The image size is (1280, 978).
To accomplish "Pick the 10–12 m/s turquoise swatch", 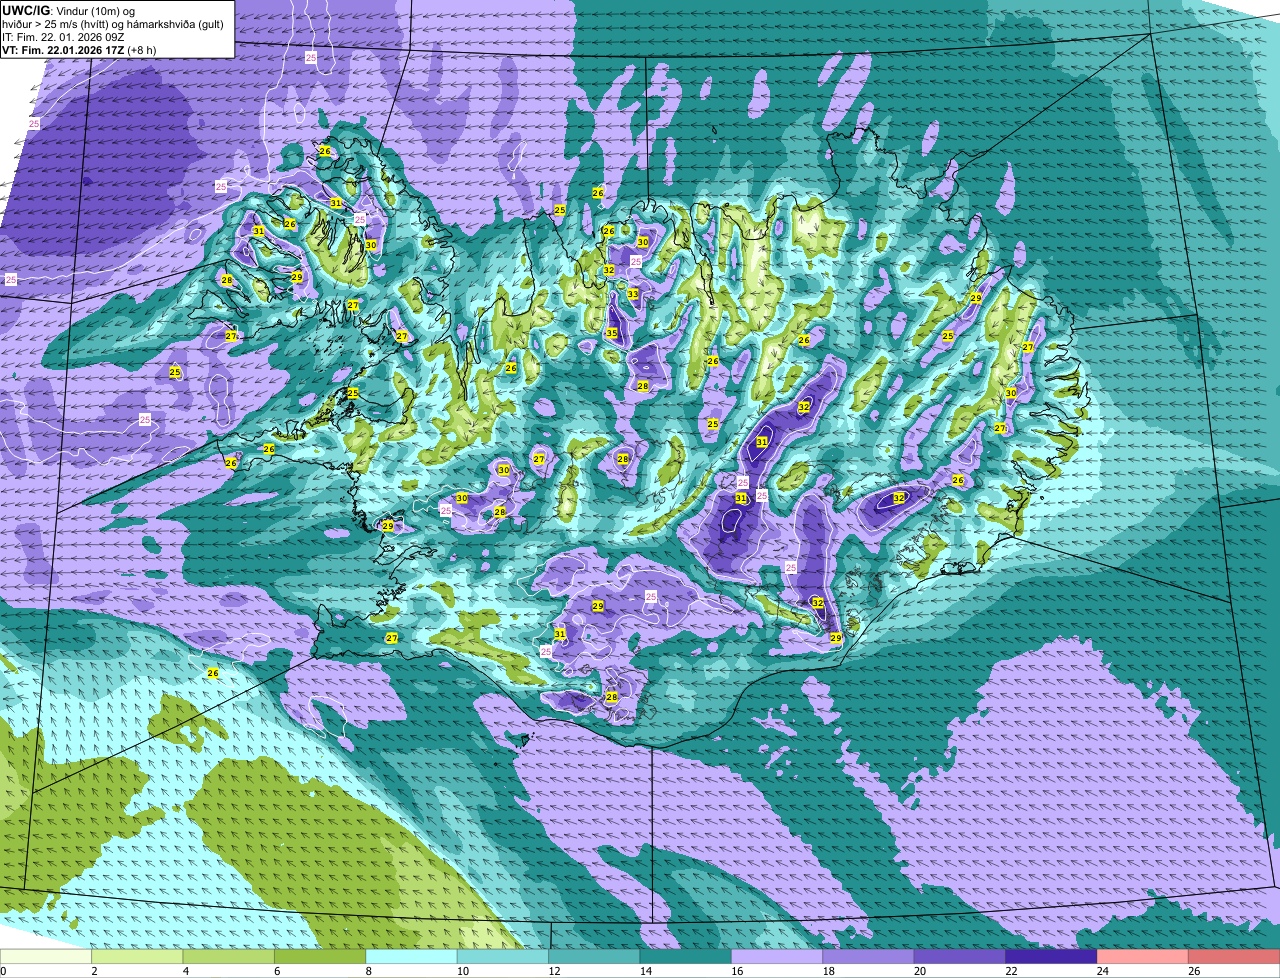I will [503, 956].
